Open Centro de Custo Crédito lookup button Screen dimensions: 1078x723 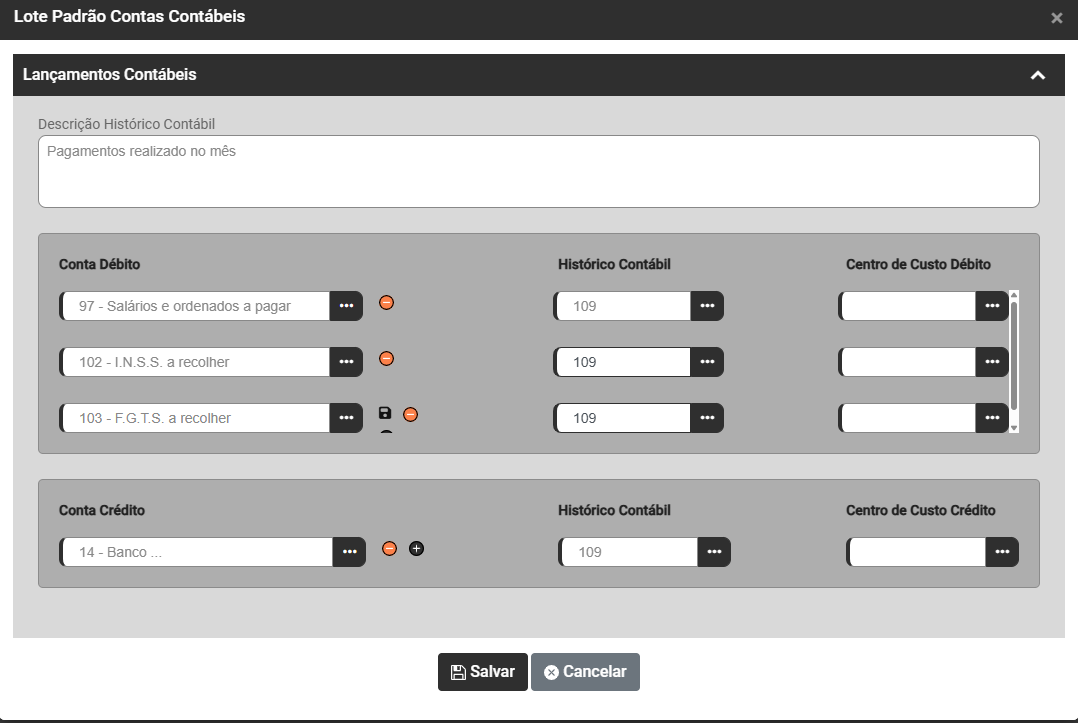click(1002, 552)
